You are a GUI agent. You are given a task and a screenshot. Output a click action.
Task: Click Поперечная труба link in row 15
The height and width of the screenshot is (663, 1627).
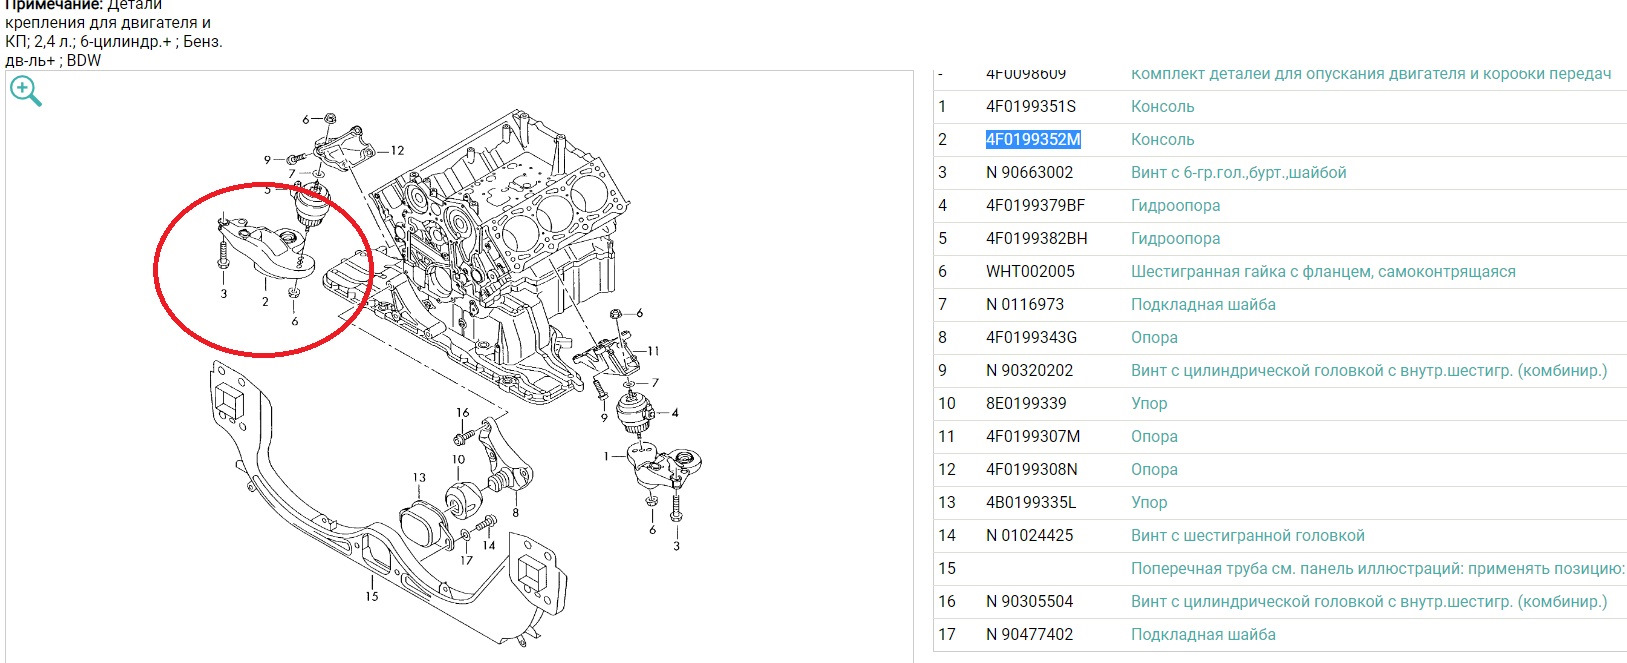pyautogui.click(x=1377, y=569)
